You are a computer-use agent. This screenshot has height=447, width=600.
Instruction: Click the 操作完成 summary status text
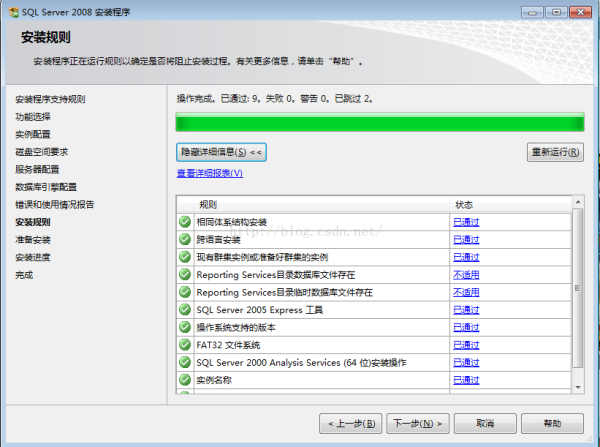pos(274,99)
